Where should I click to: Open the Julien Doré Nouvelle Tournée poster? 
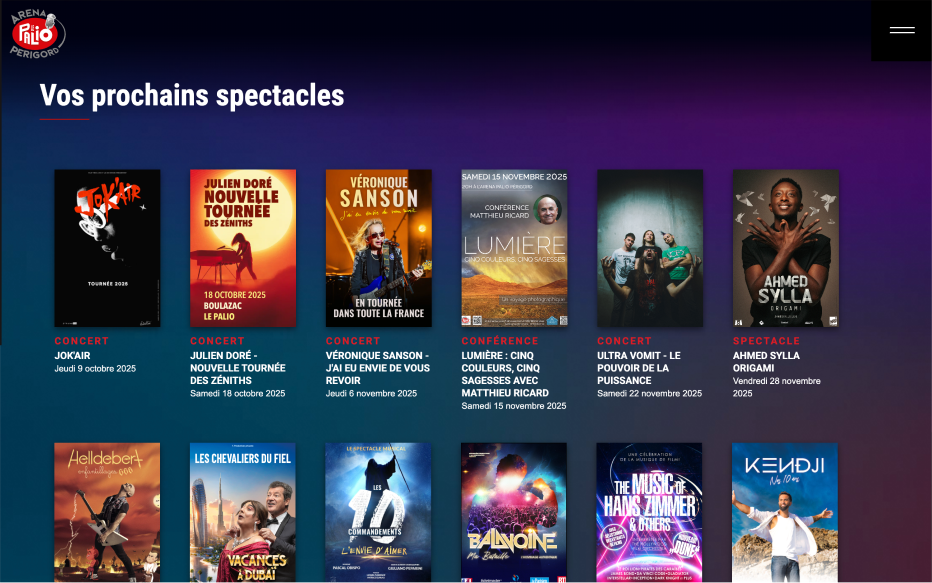point(243,248)
